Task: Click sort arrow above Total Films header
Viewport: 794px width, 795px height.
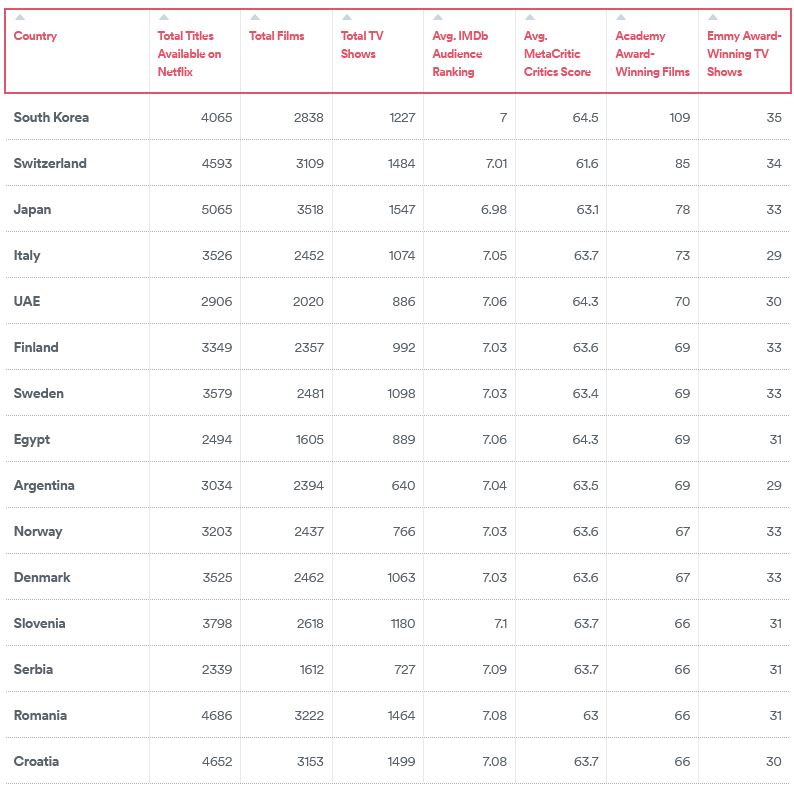Action: (255, 17)
